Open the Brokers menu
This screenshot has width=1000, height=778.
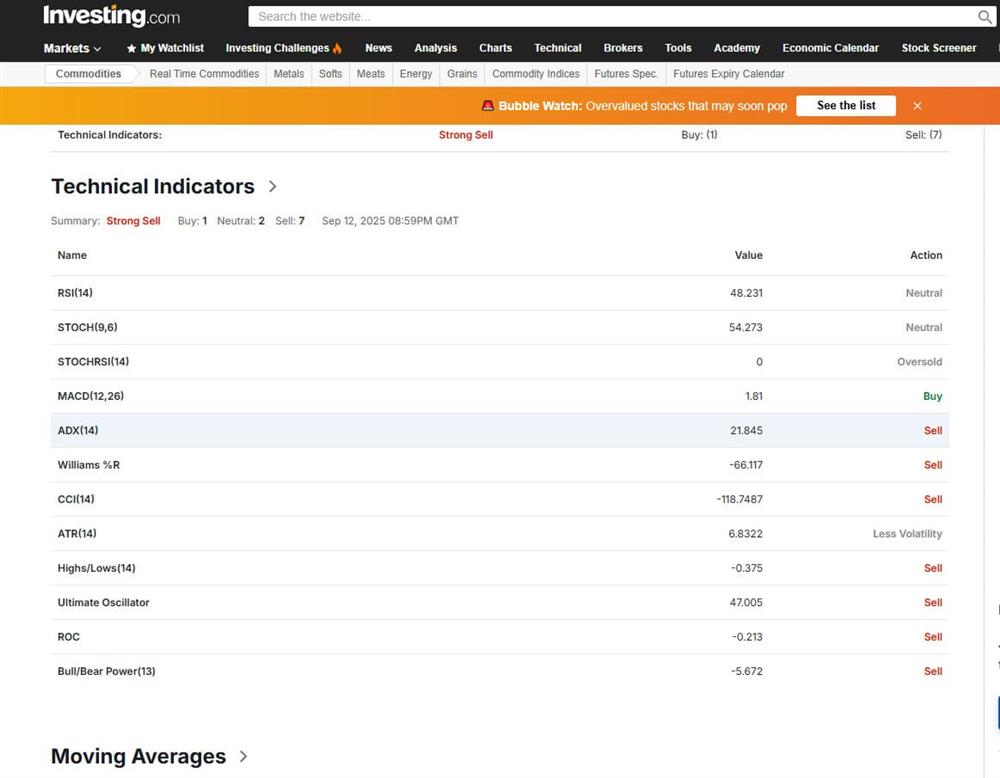pos(623,48)
